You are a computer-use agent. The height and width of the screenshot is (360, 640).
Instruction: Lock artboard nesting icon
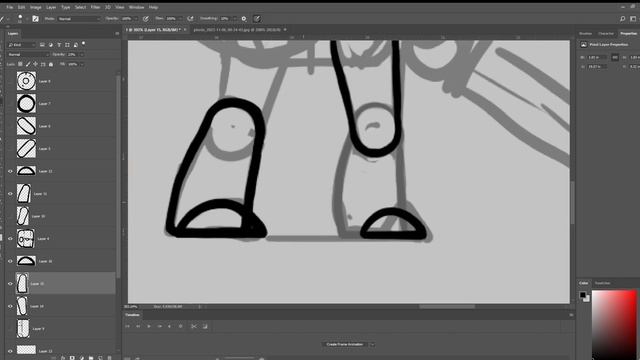click(43, 64)
